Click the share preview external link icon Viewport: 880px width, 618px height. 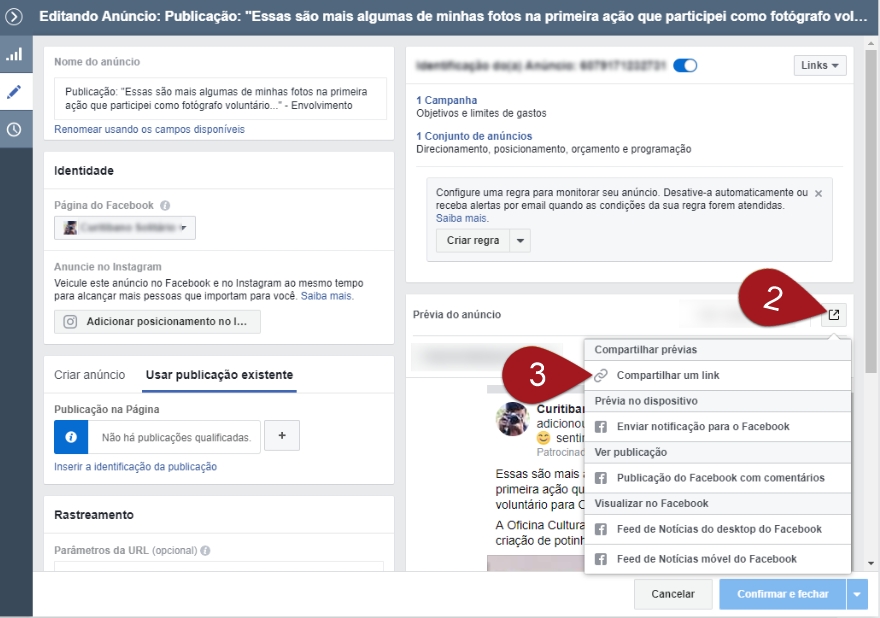point(834,315)
